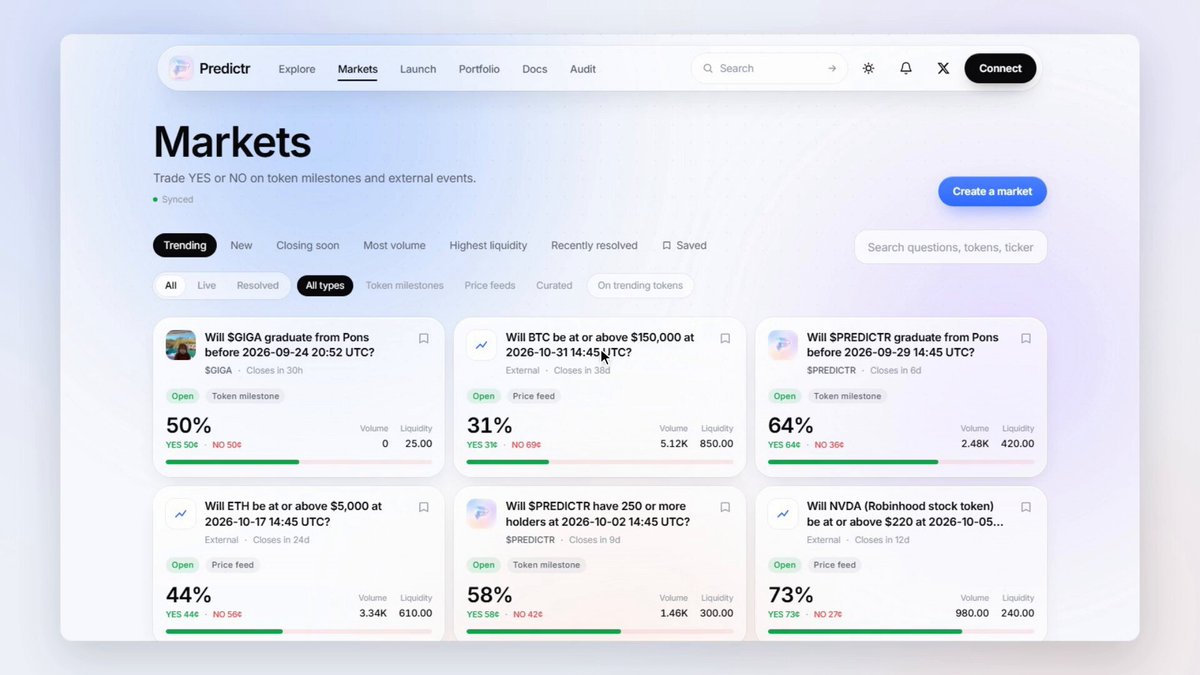Click NO 56¢ on the ETH card

[x=226, y=614]
